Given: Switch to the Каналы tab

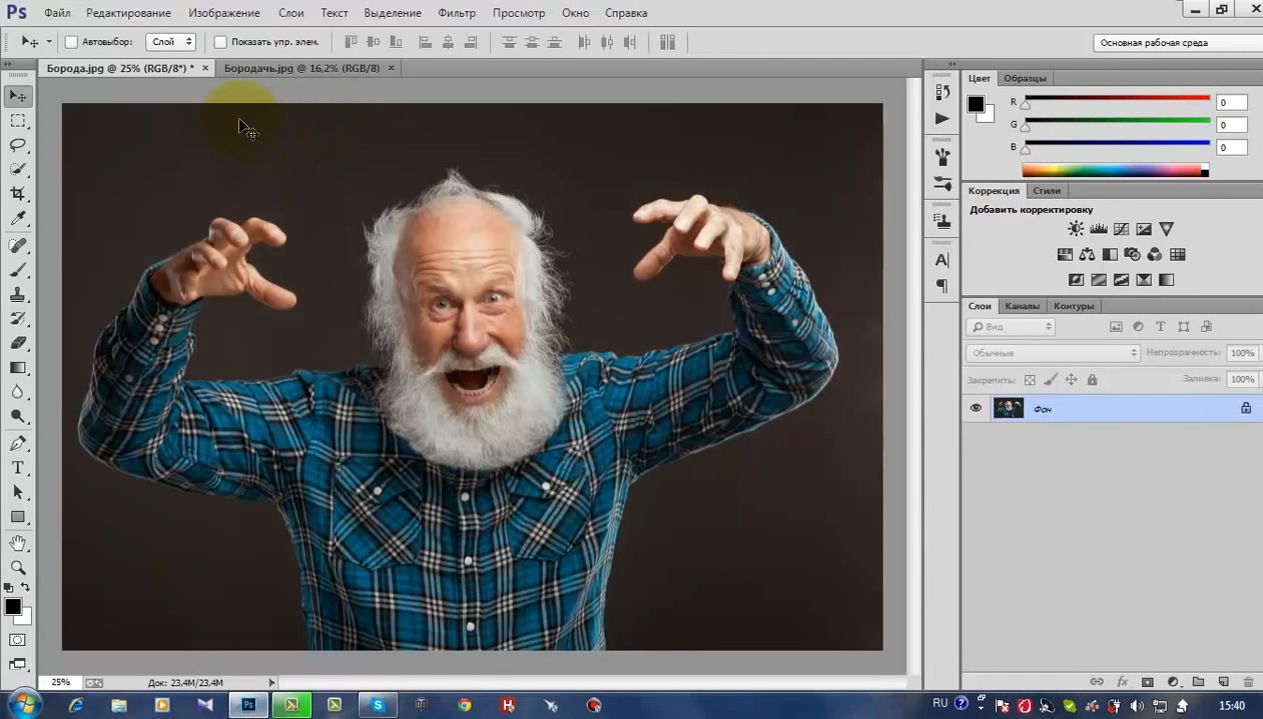Looking at the screenshot, I should [1022, 306].
